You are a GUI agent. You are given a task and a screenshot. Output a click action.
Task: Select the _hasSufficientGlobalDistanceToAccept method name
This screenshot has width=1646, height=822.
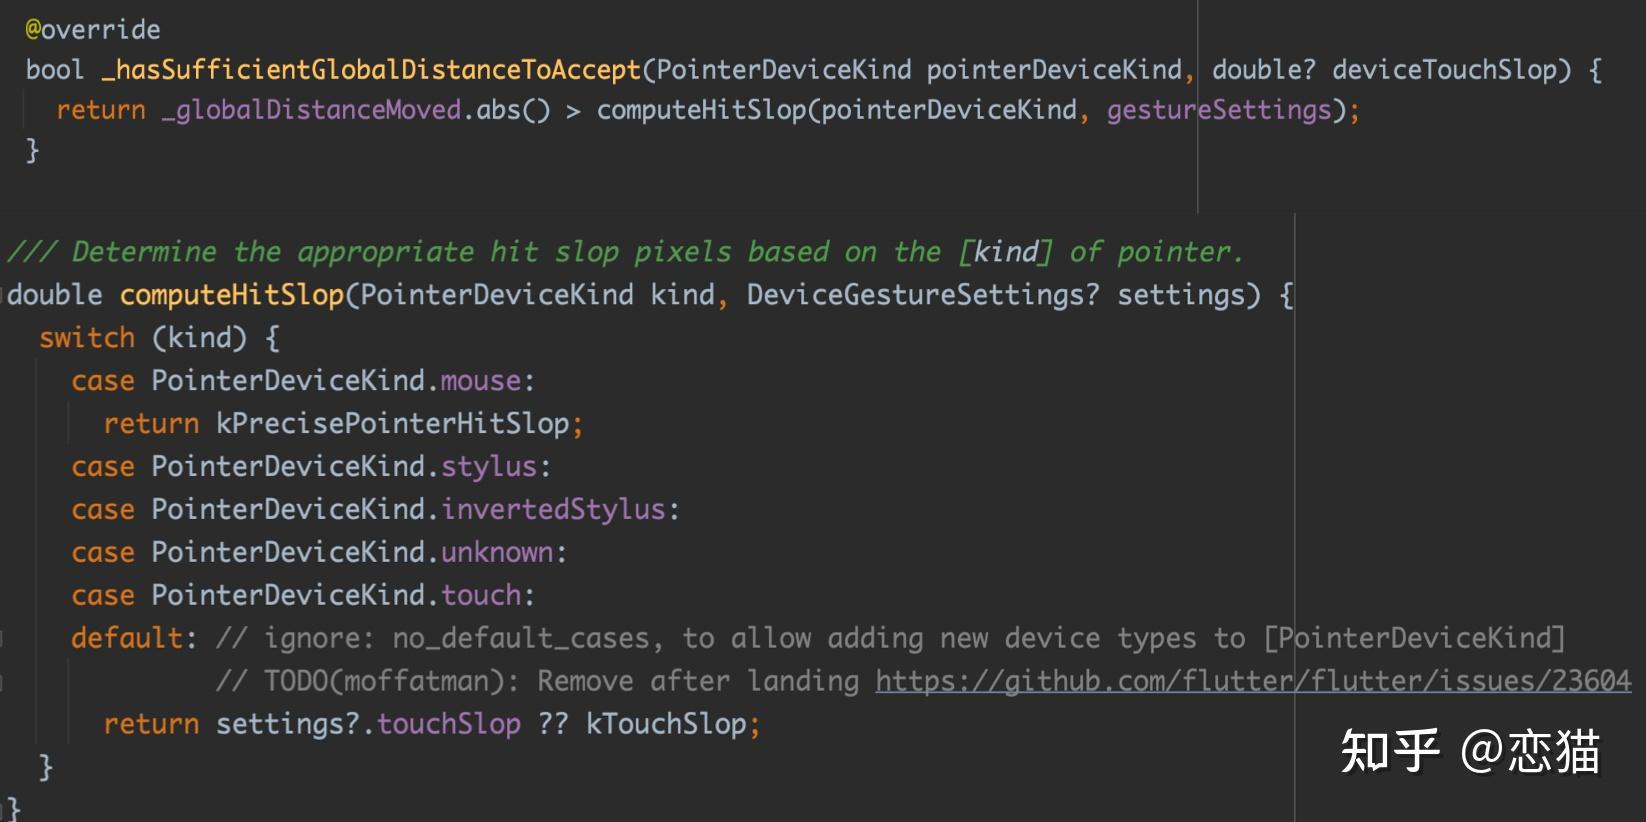[x=371, y=69]
